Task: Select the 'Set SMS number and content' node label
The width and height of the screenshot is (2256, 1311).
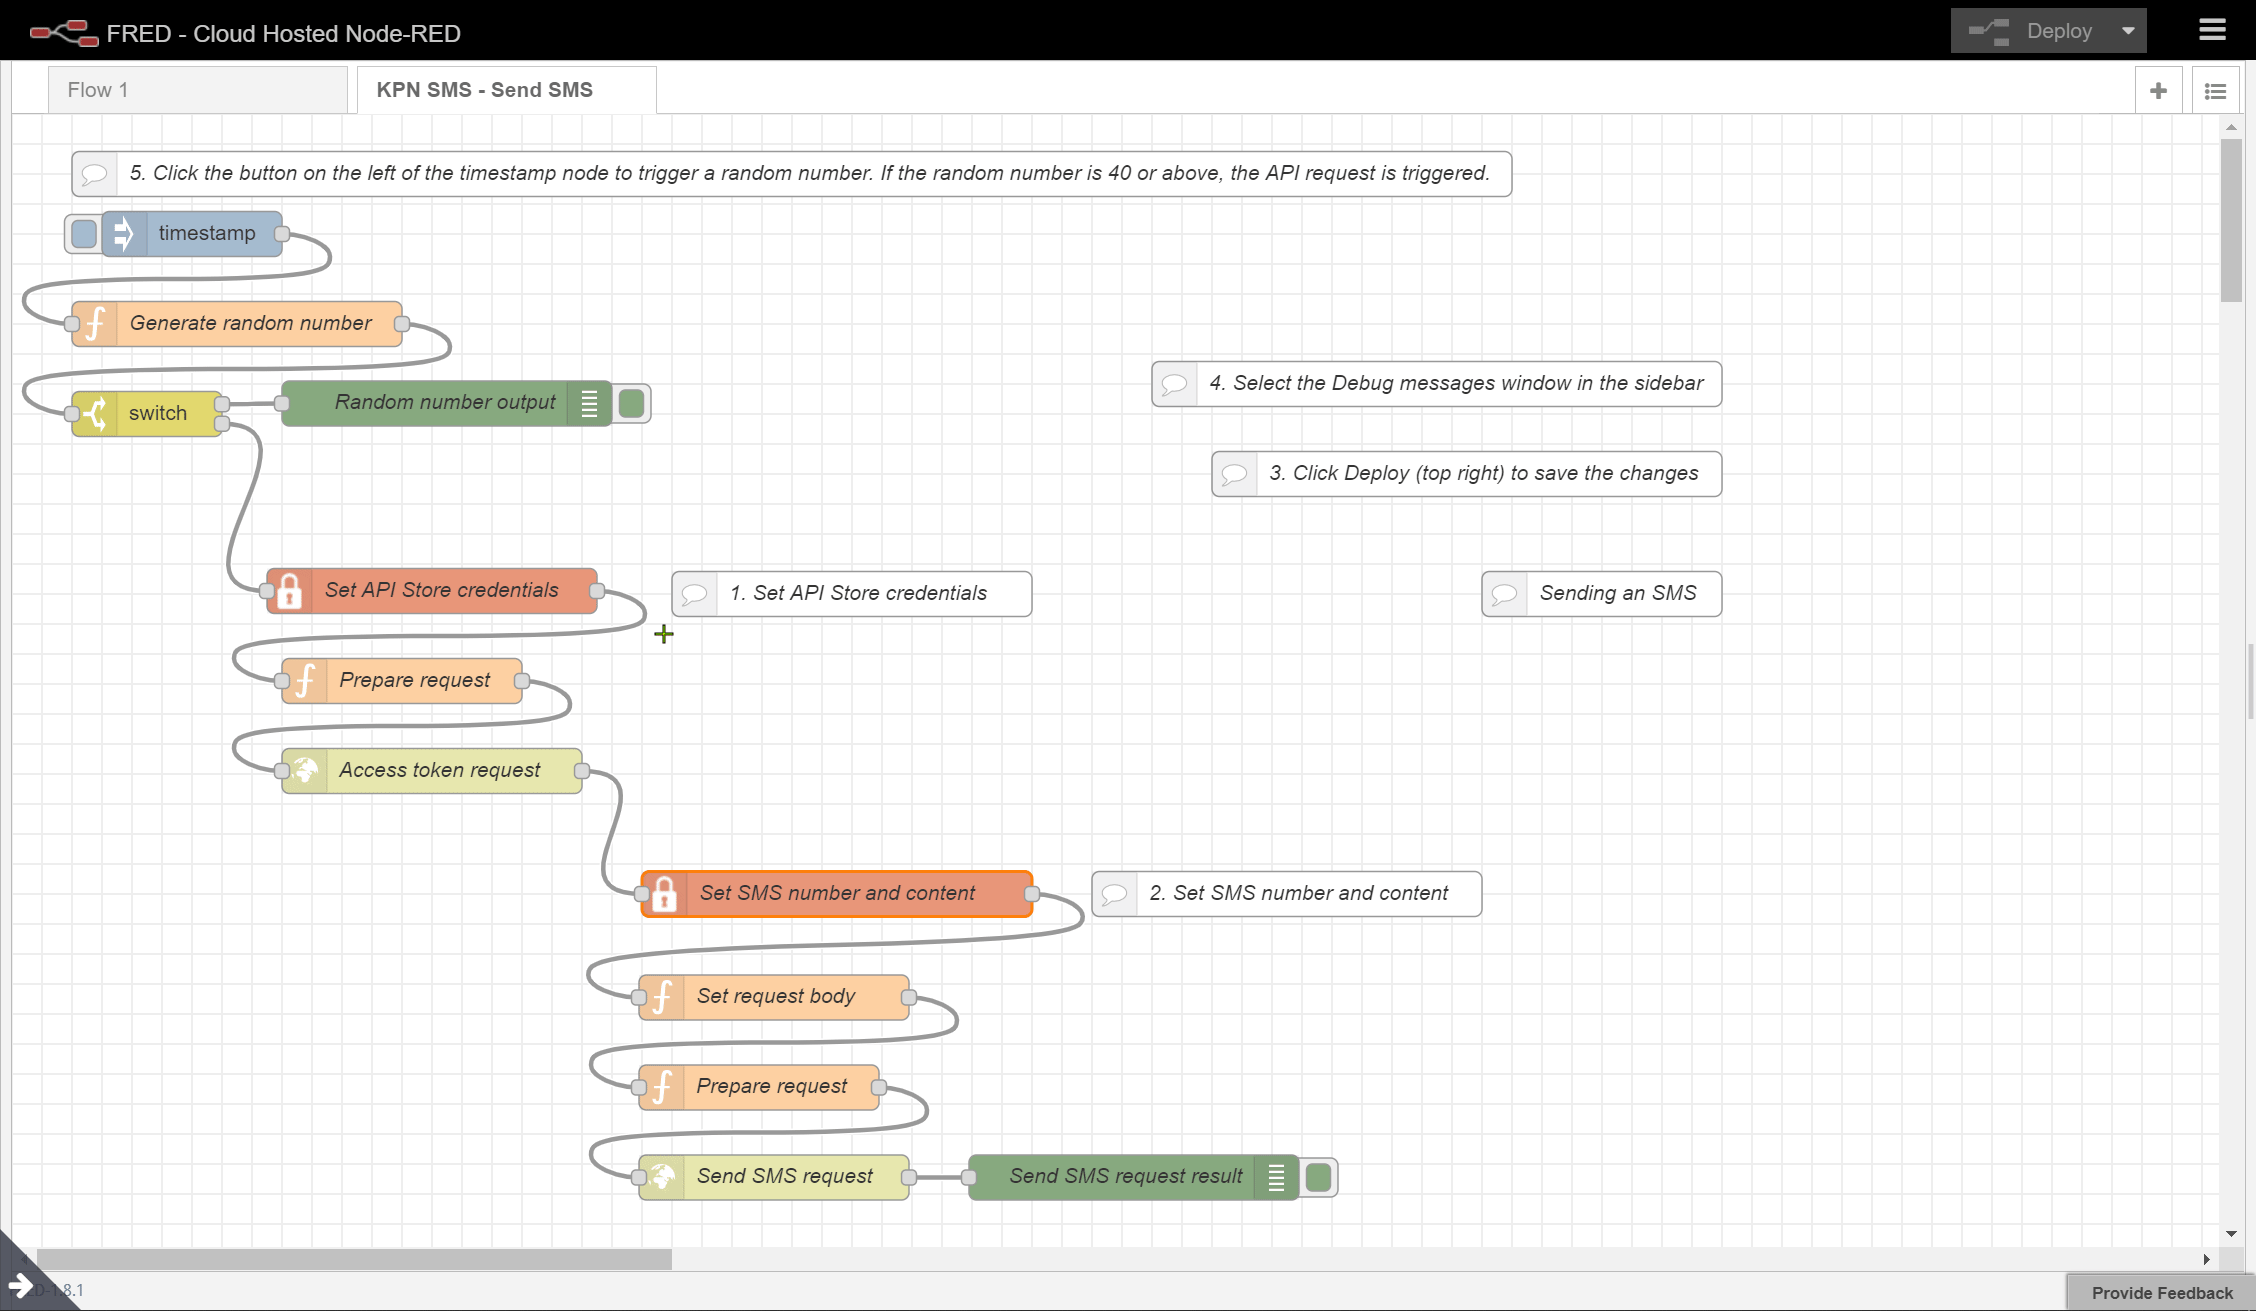Action: [x=837, y=893]
